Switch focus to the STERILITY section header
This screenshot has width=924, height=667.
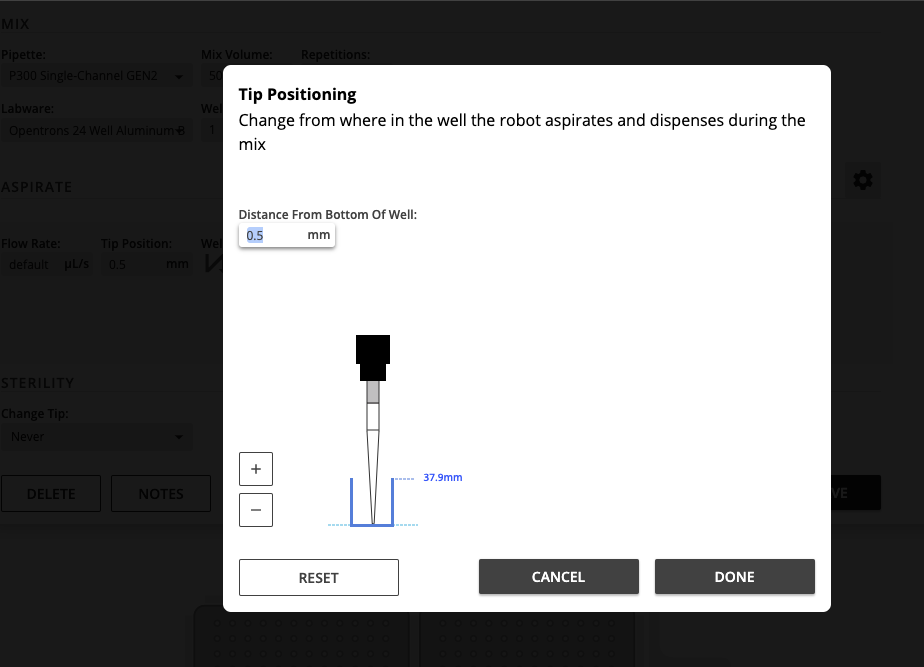point(39,383)
